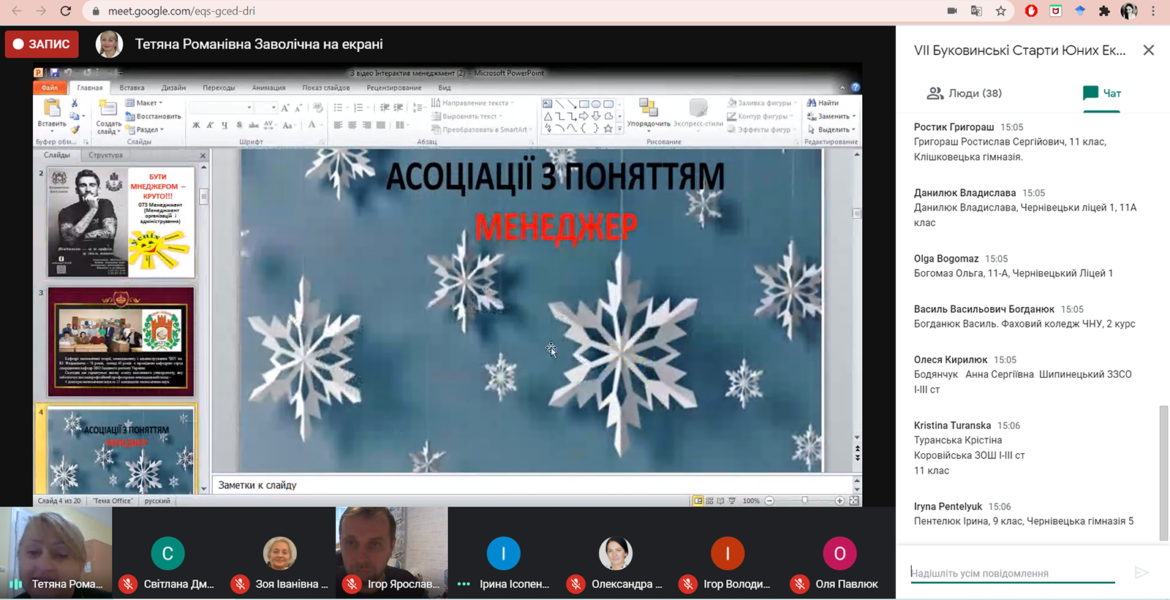Open the Макет layout dropdown

[x=144, y=103]
